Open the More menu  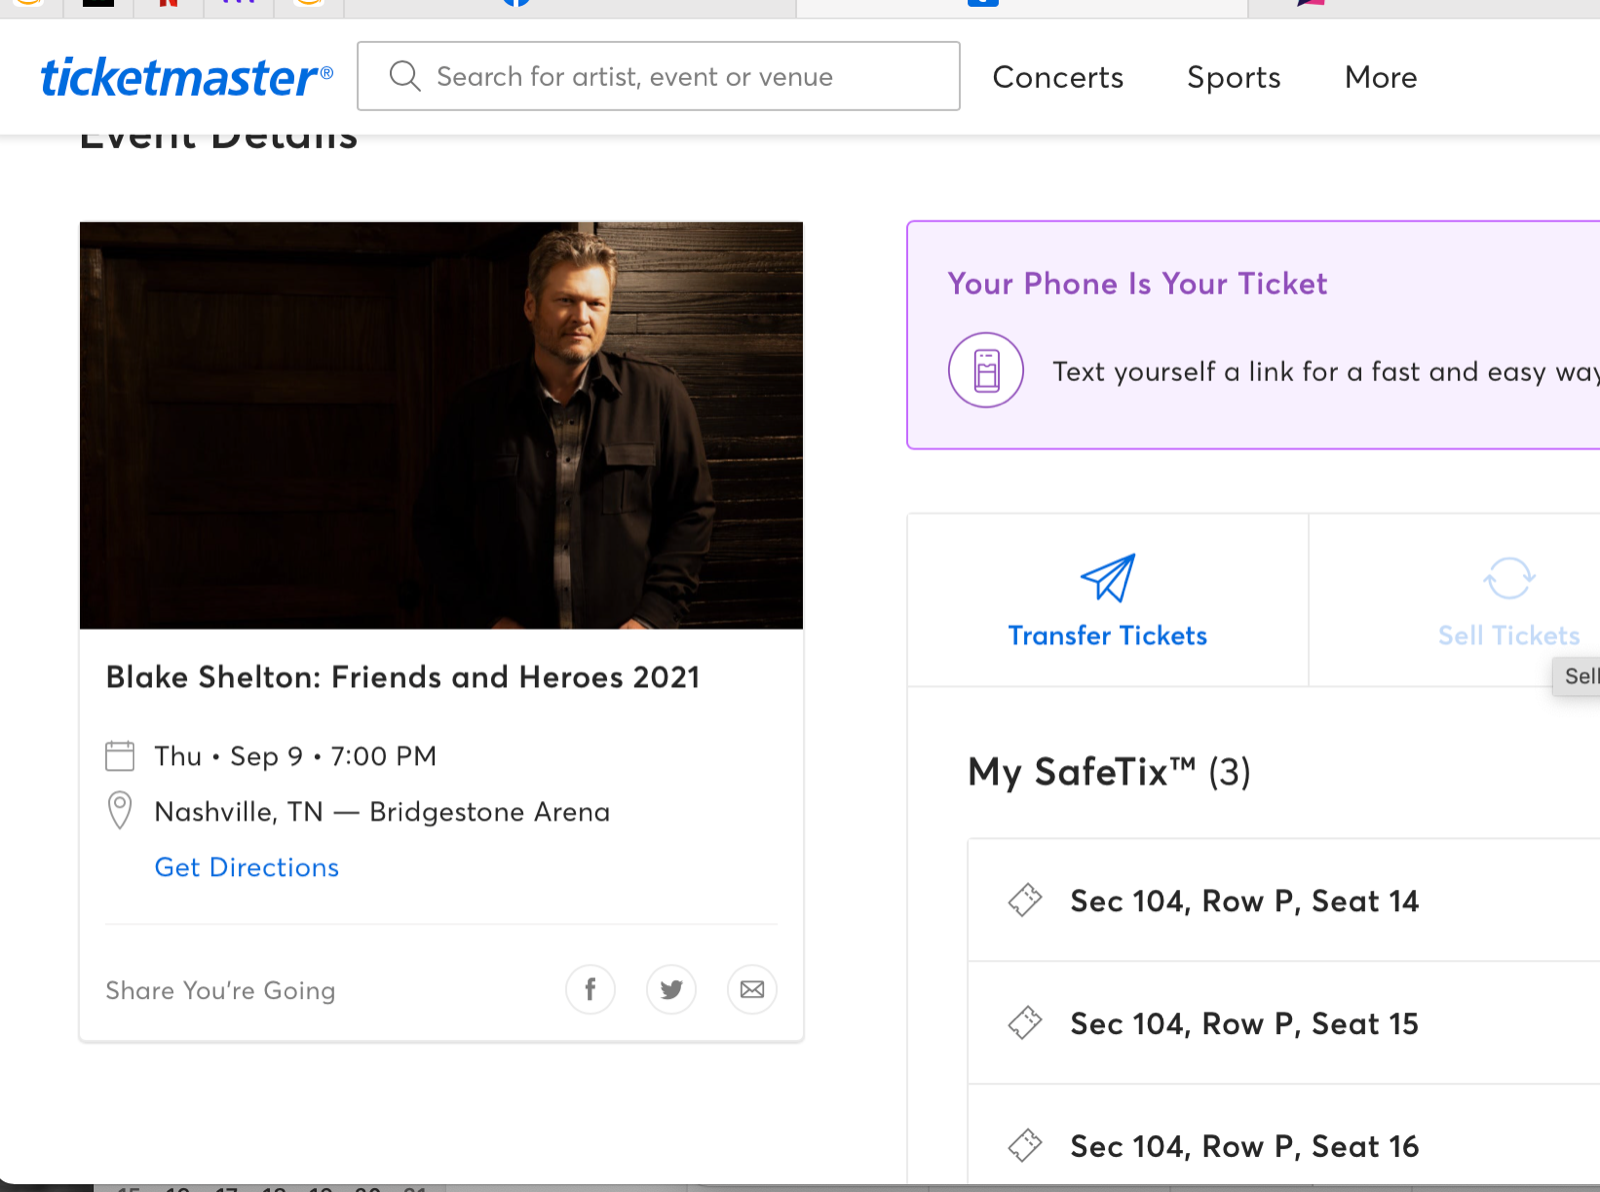1381,77
